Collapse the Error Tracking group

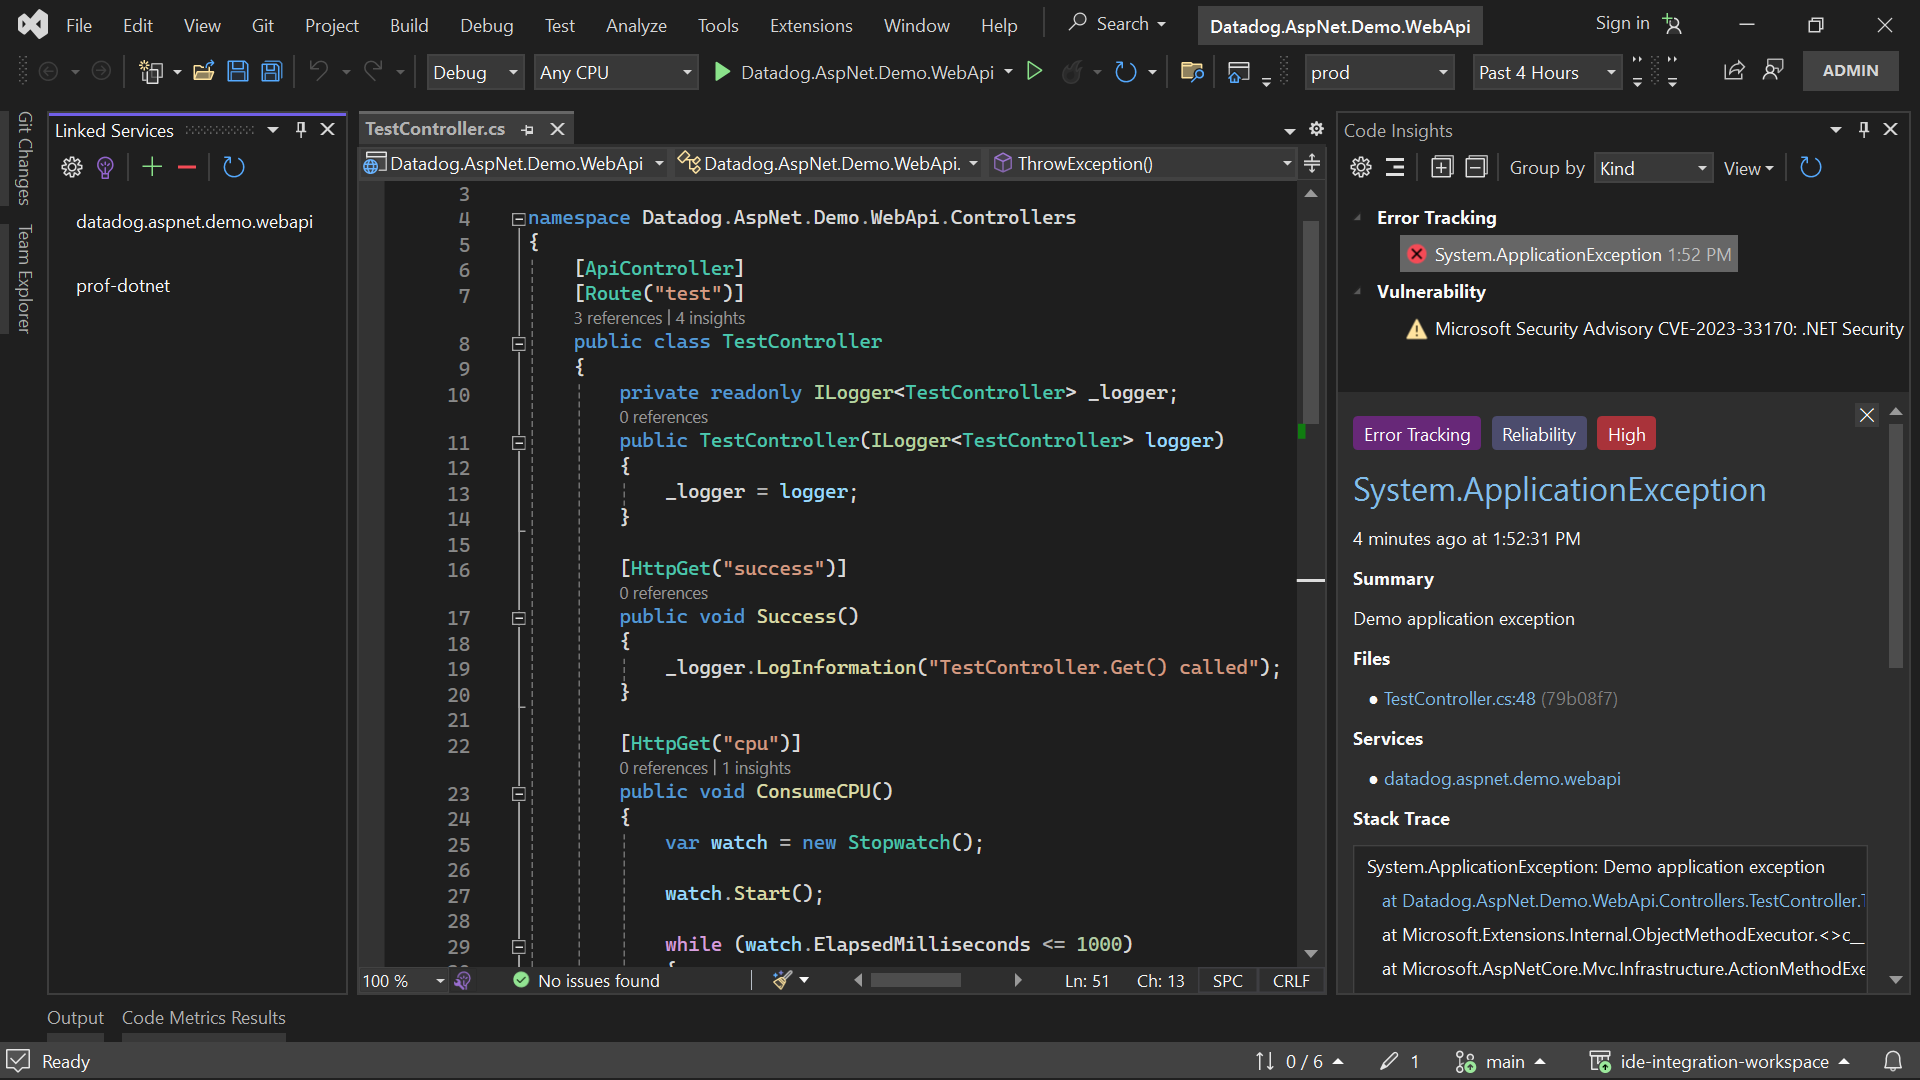[x=1358, y=217]
